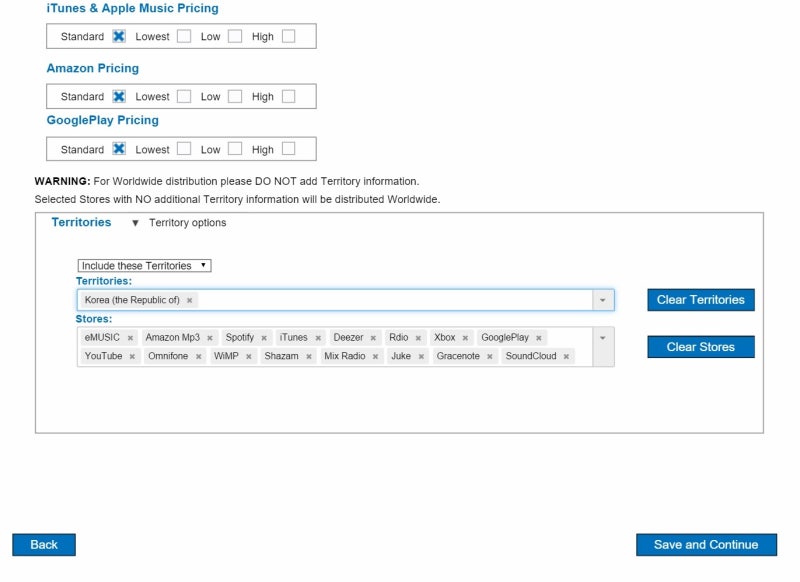Check Low for GooglePlay Pricing
This screenshot has height=582, width=800.
point(235,148)
